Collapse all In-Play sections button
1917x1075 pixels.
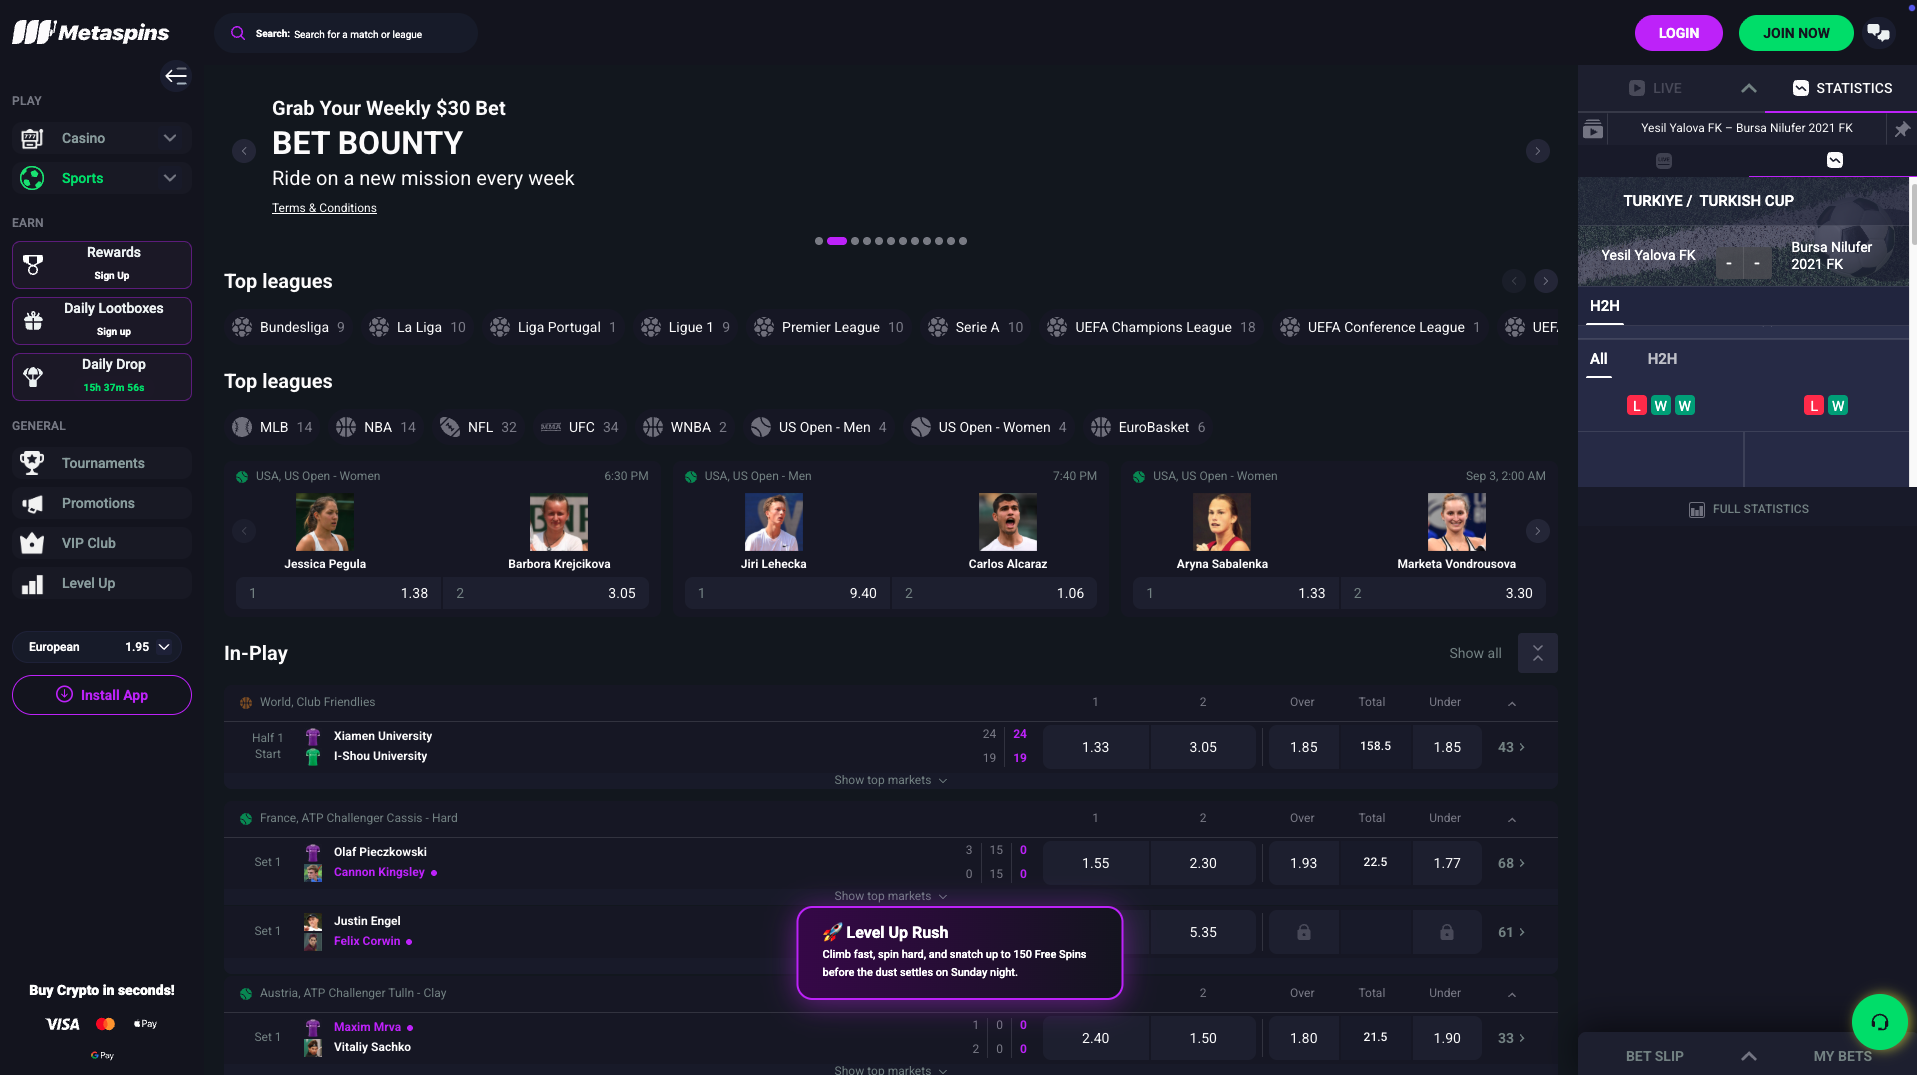pos(1537,653)
